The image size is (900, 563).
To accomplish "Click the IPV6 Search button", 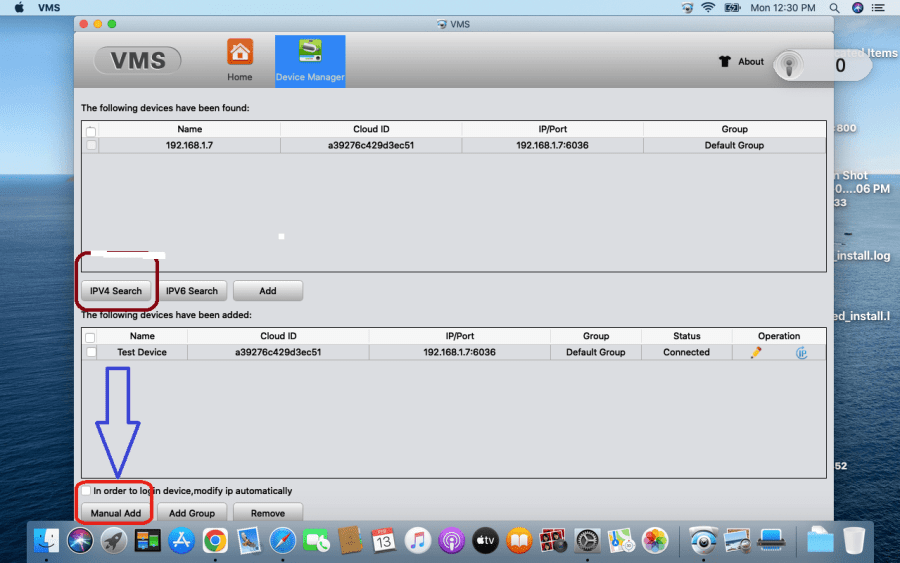I will 191,291.
